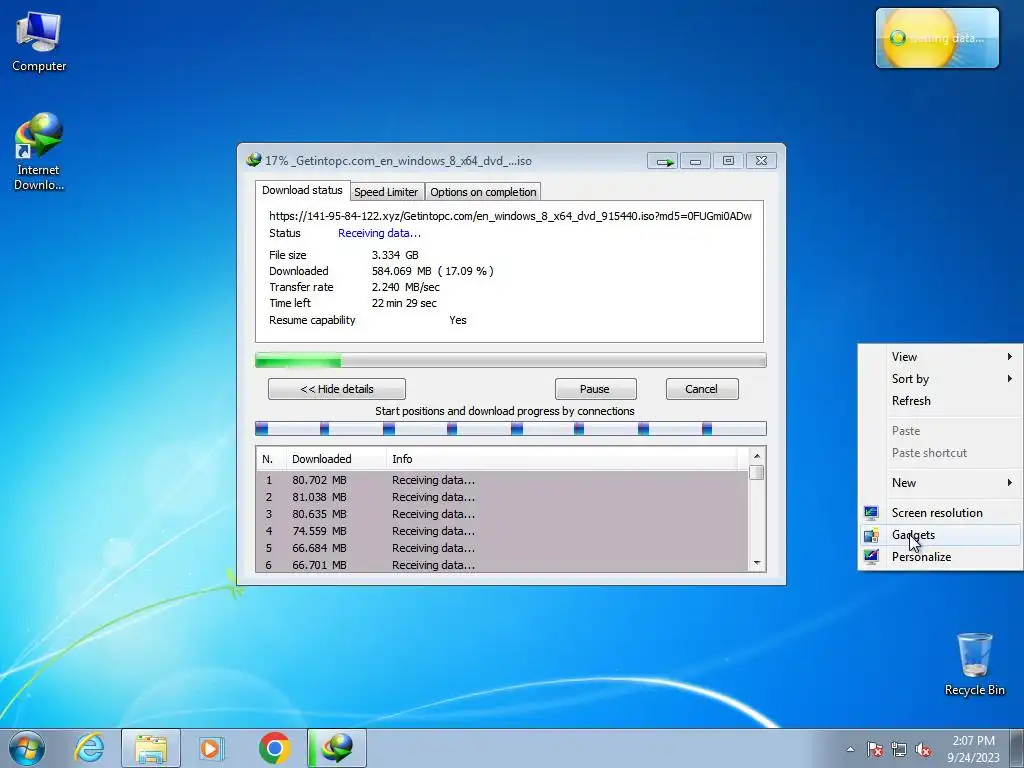
Task: Click the download URL text
Action: 510,216
